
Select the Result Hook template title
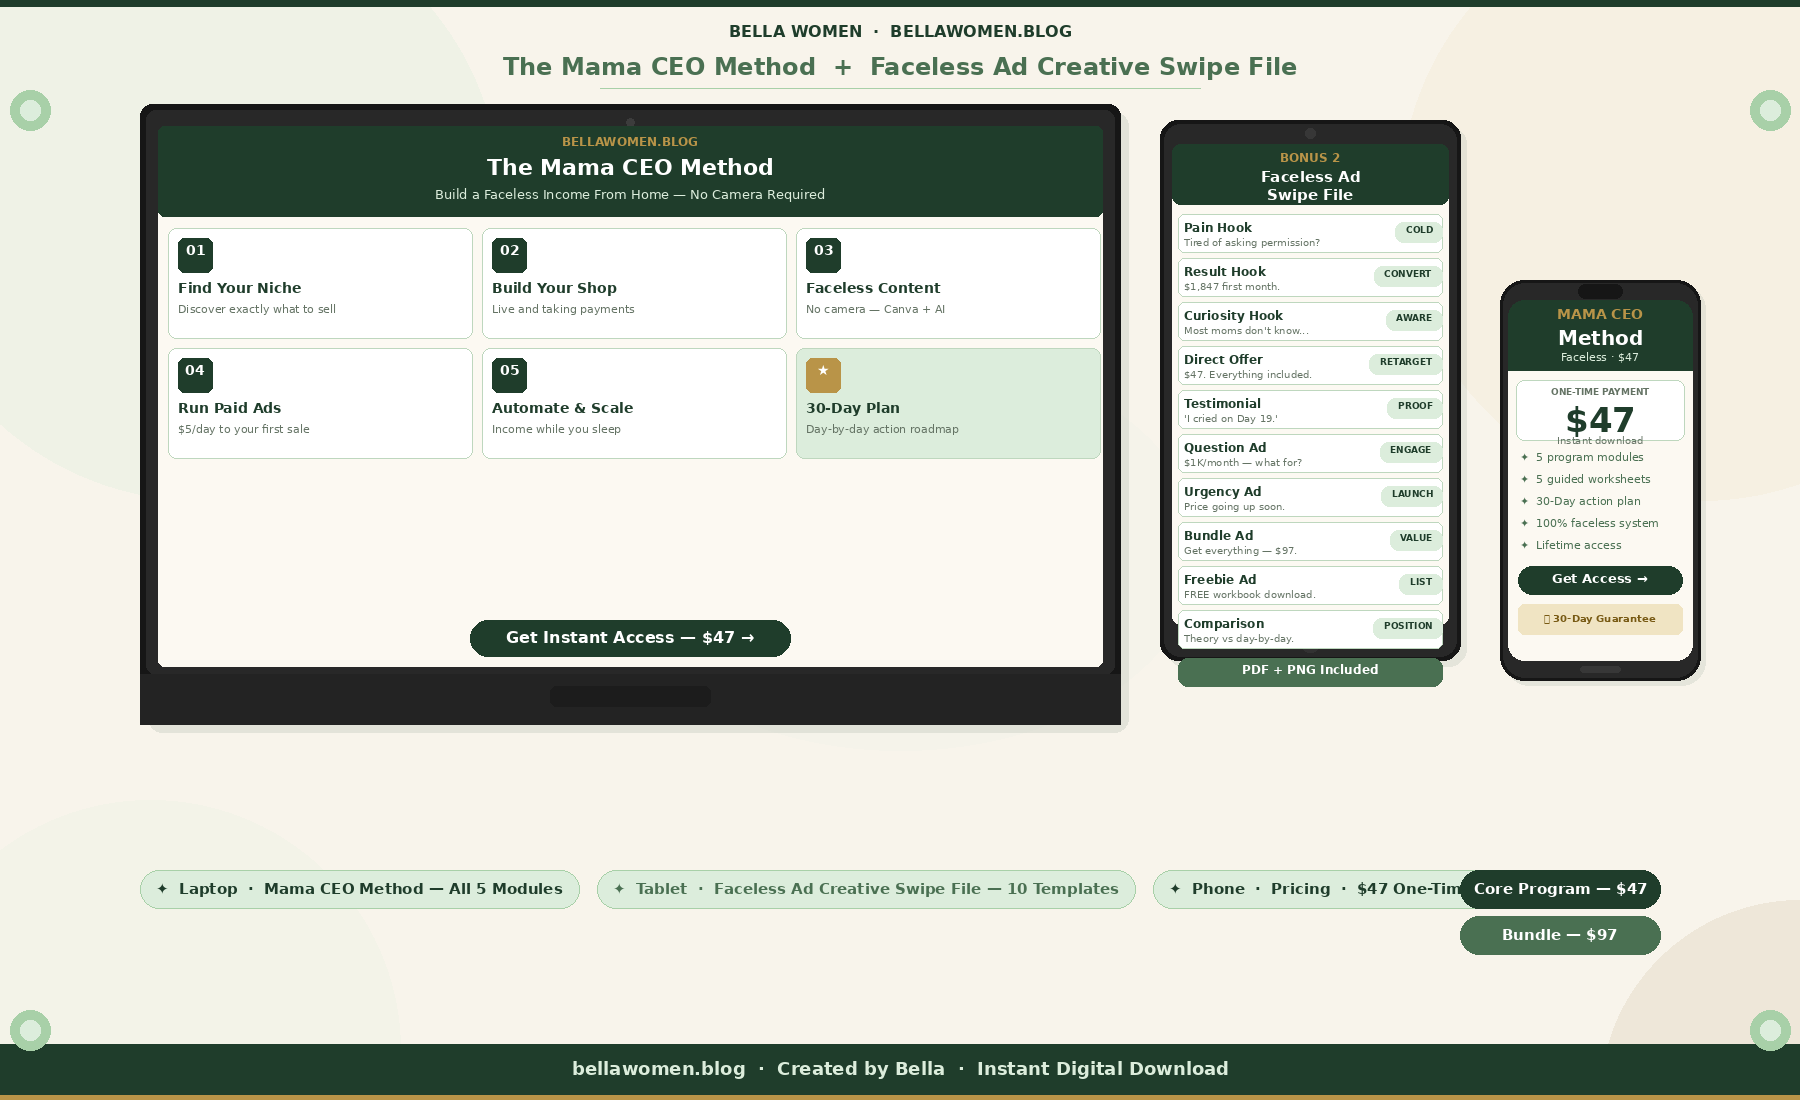click(x=1224, y=272)
